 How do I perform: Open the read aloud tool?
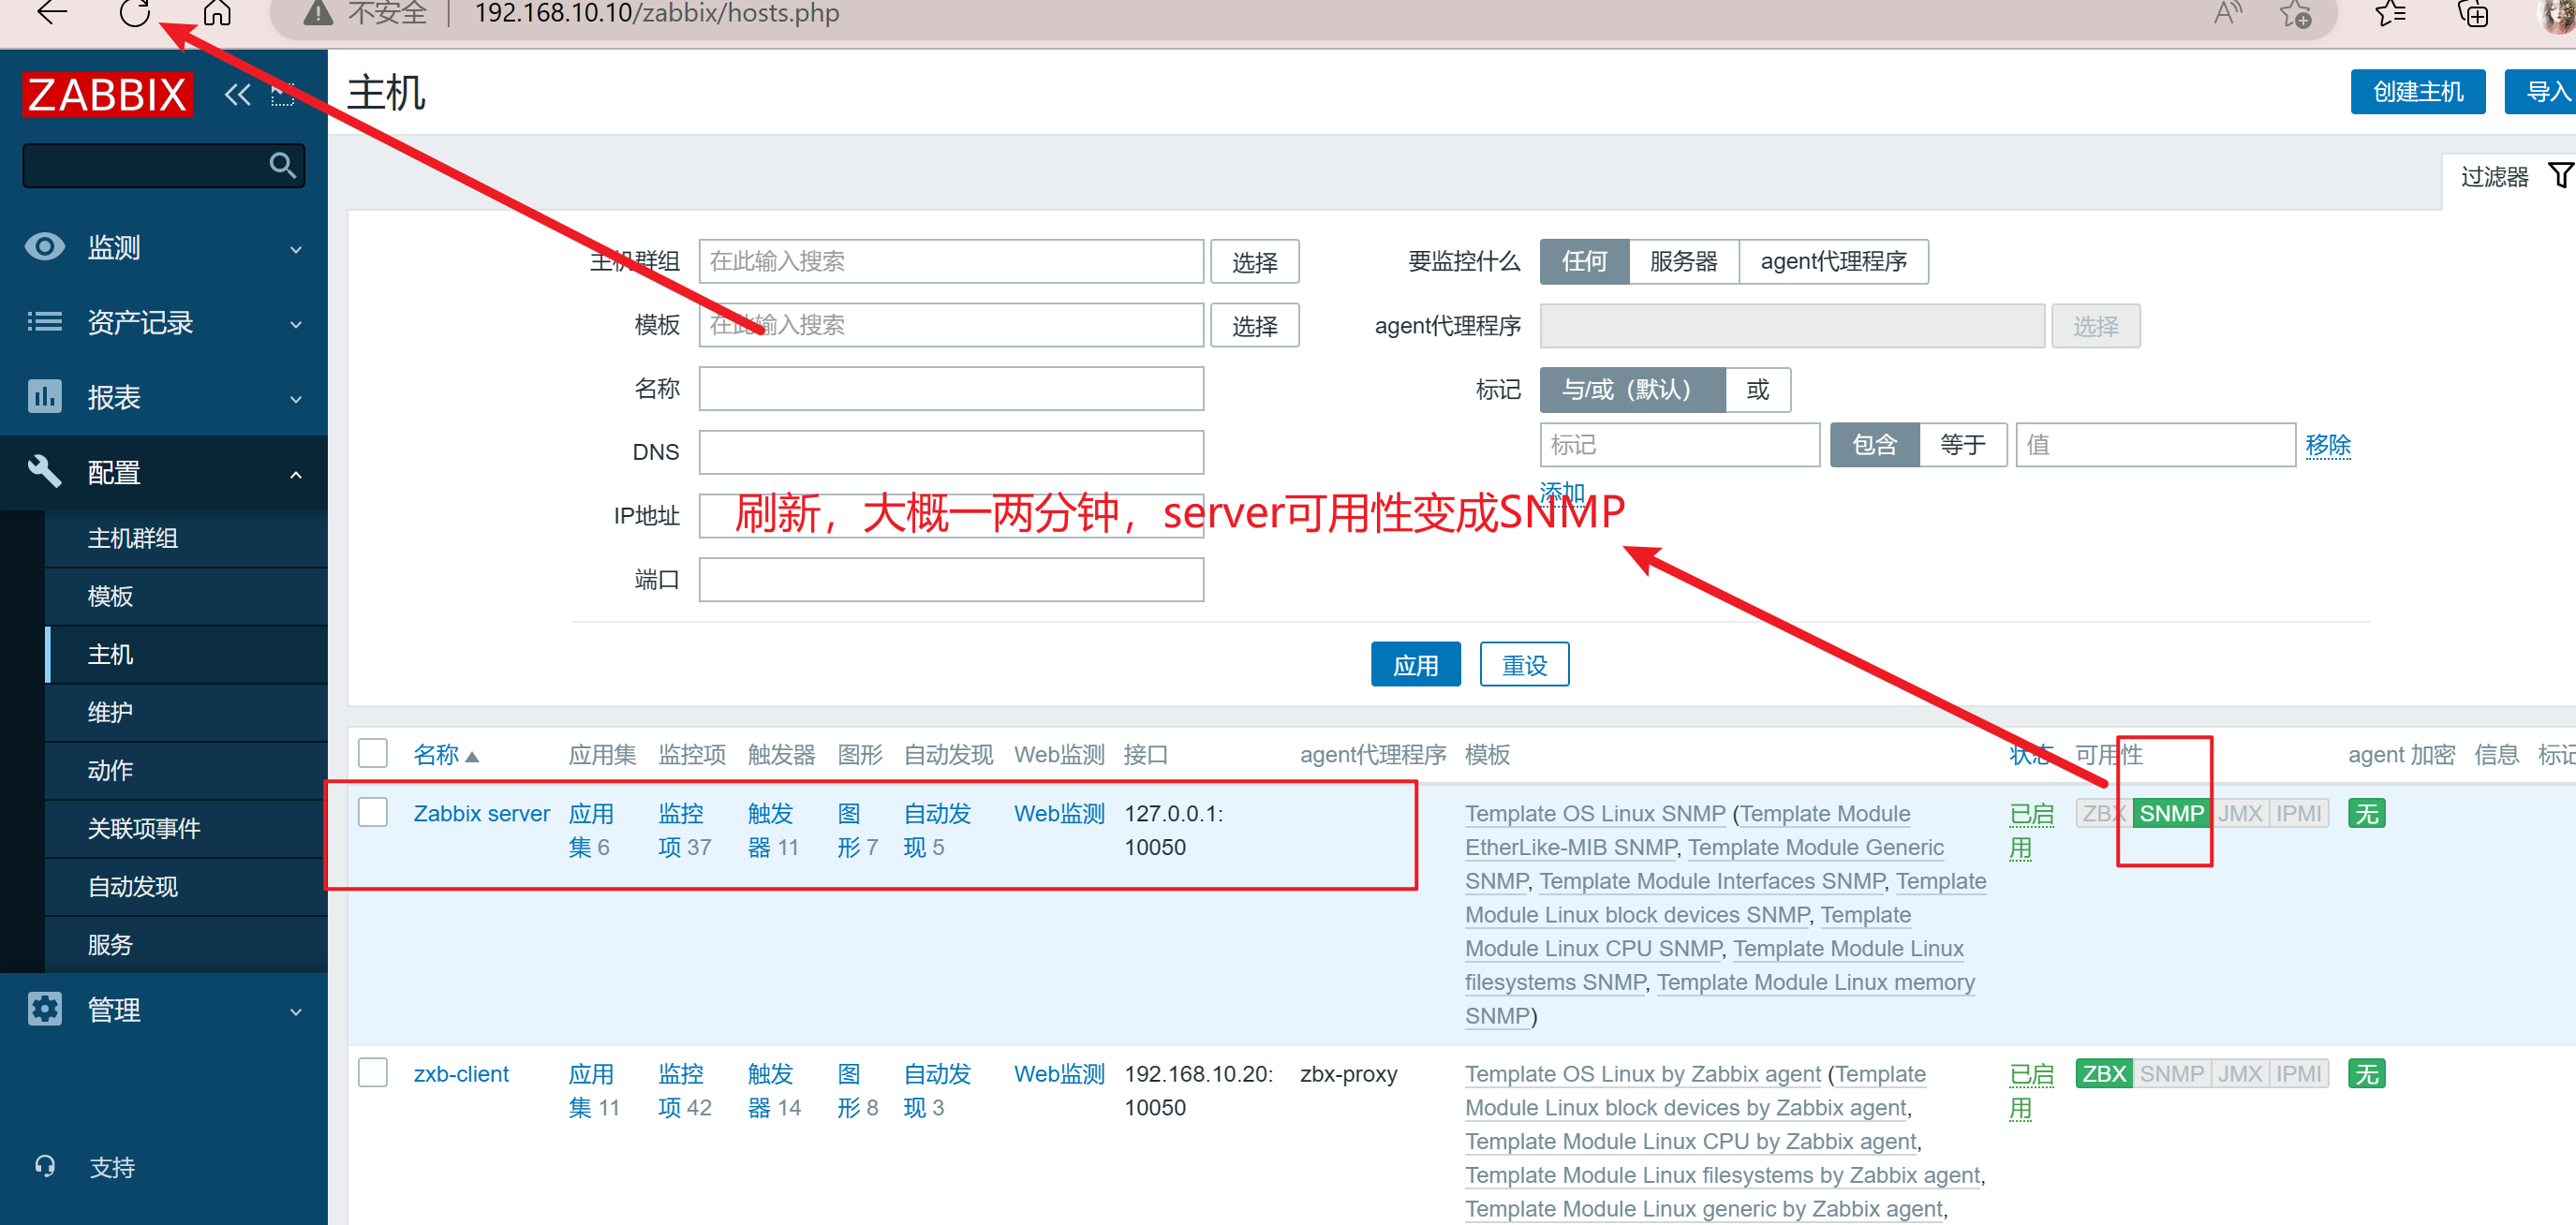pos(2227,13)
